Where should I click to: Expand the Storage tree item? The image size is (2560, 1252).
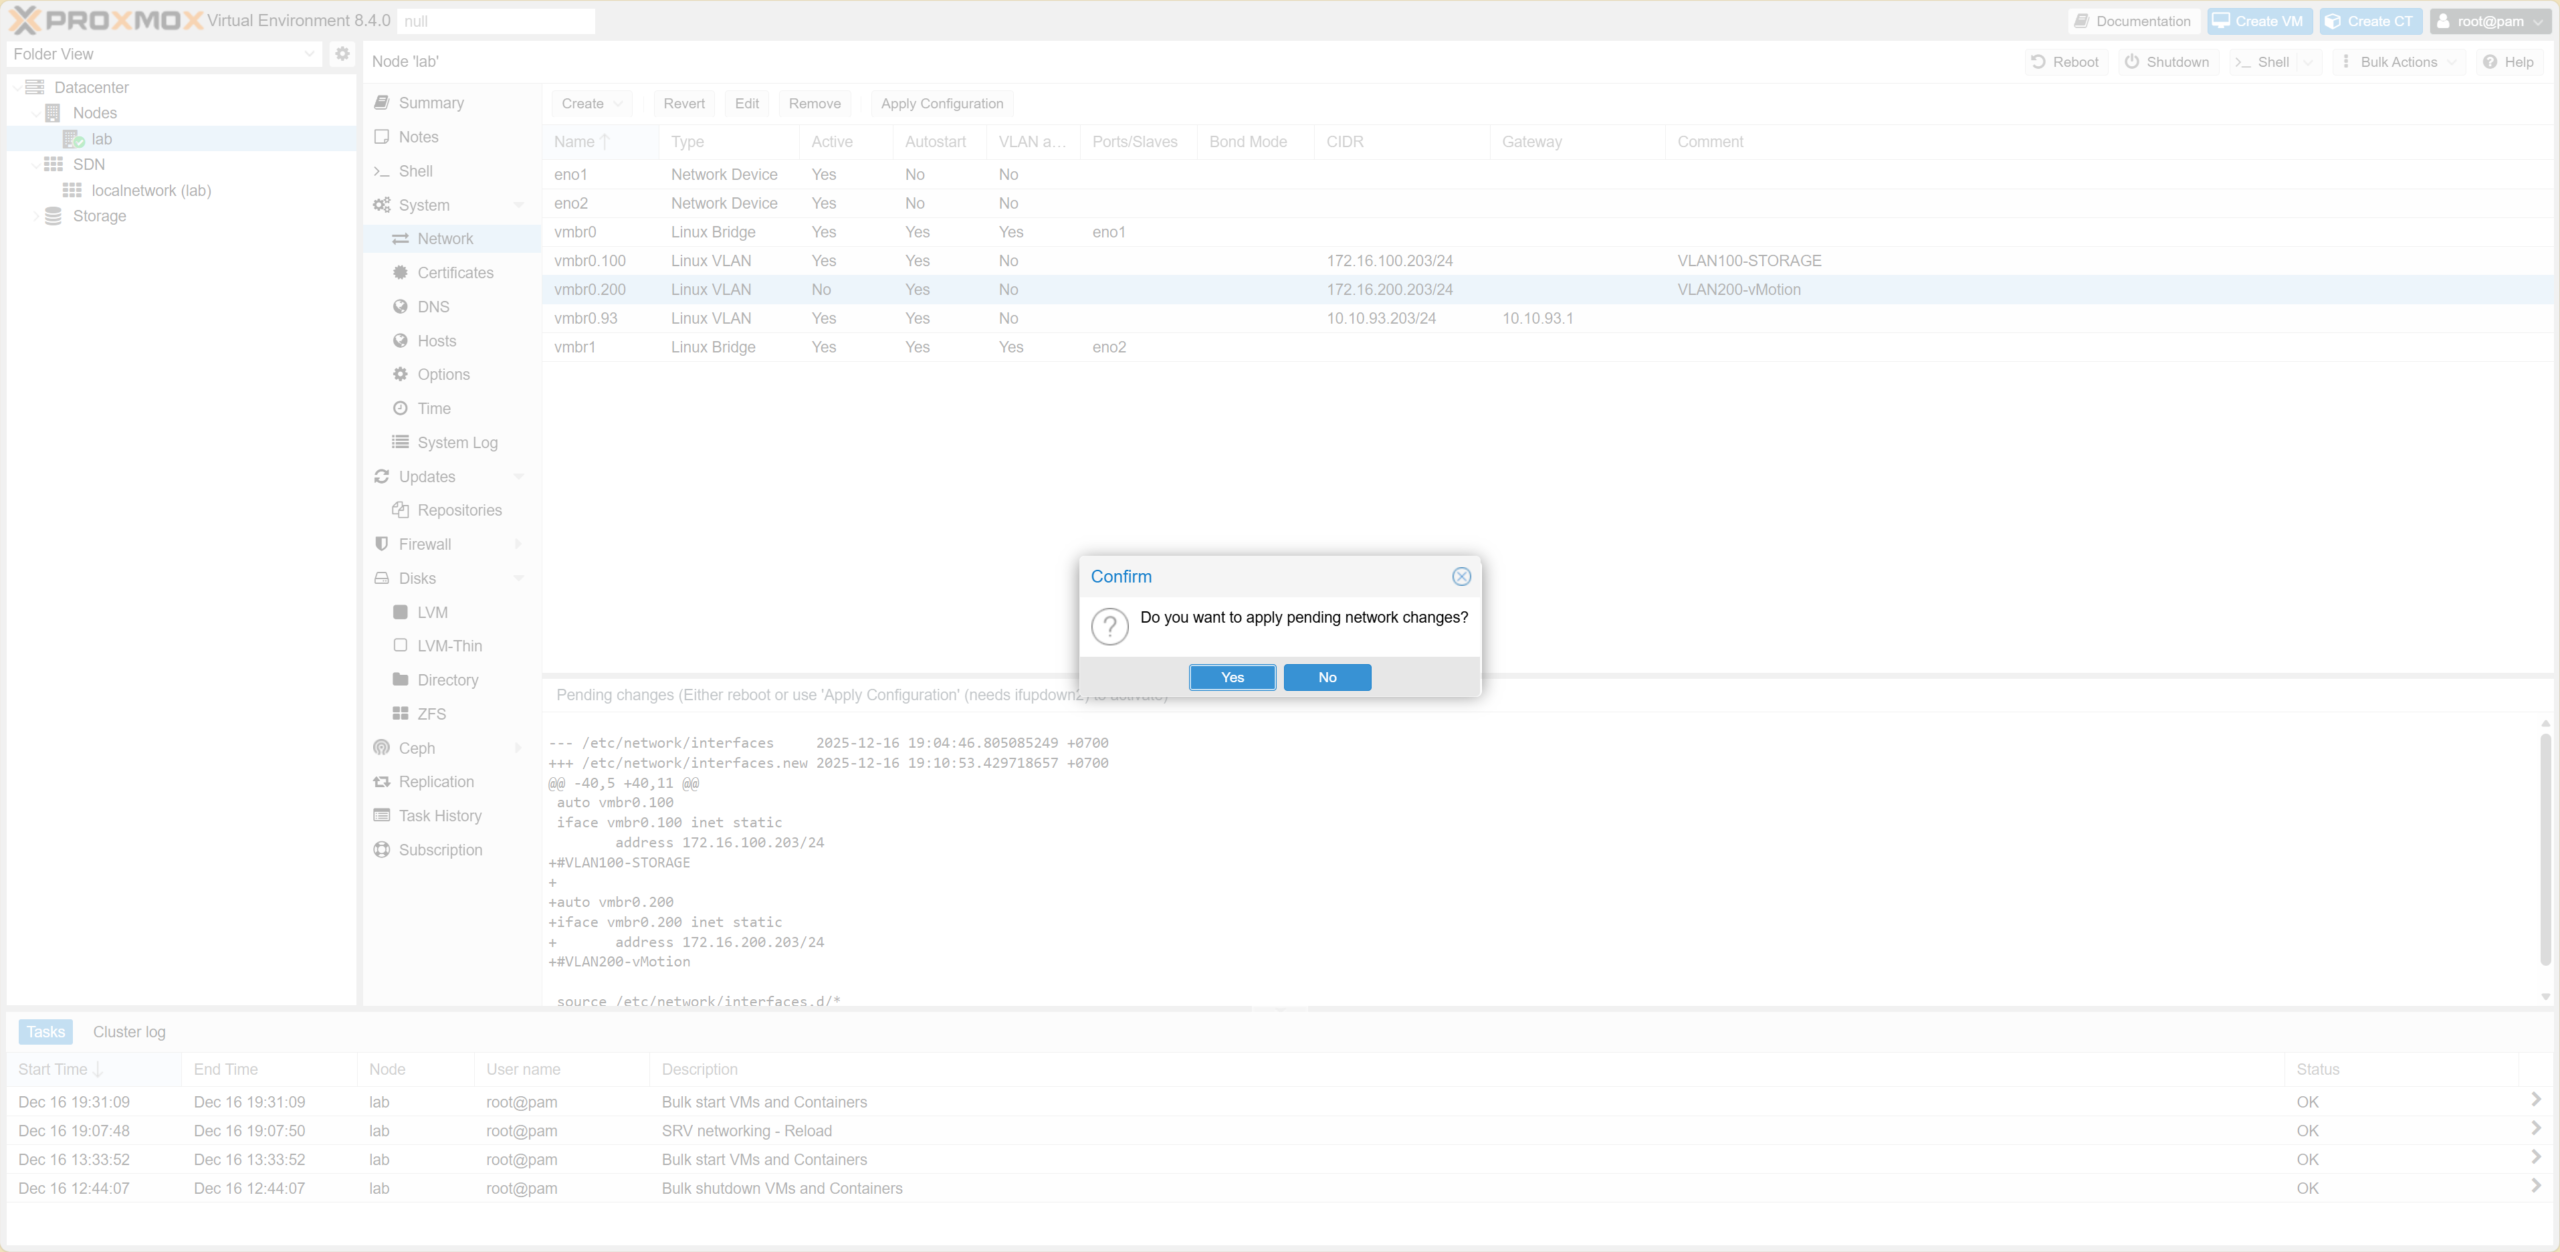37,216
